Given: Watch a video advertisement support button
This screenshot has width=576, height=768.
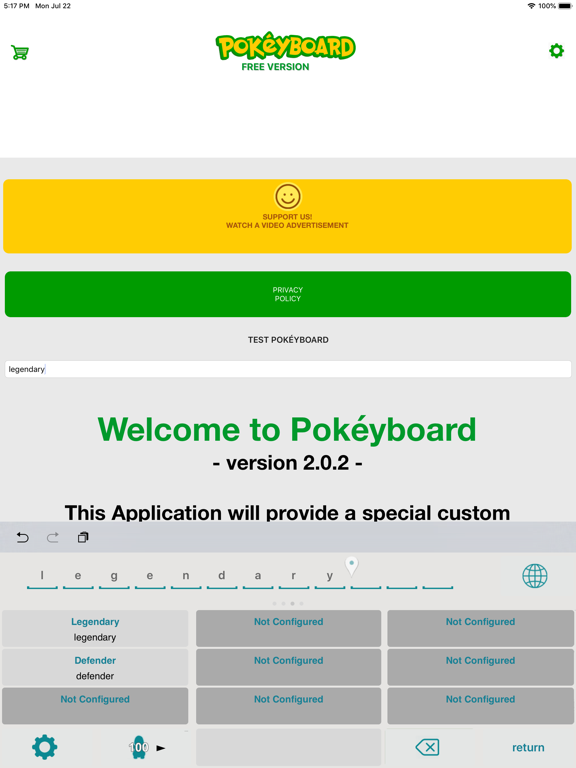Looking at the screenshot, I should point(288,216).
